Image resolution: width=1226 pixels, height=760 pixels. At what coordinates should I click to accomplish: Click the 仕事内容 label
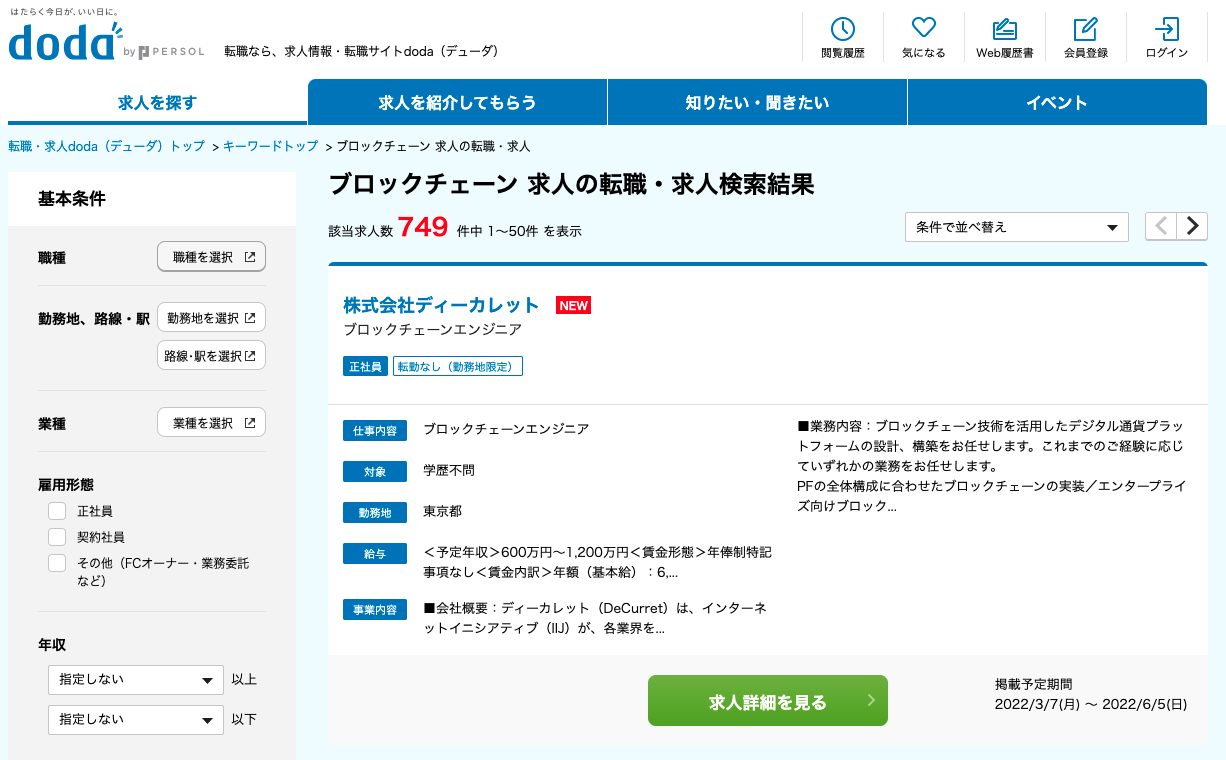coord(375,431)
